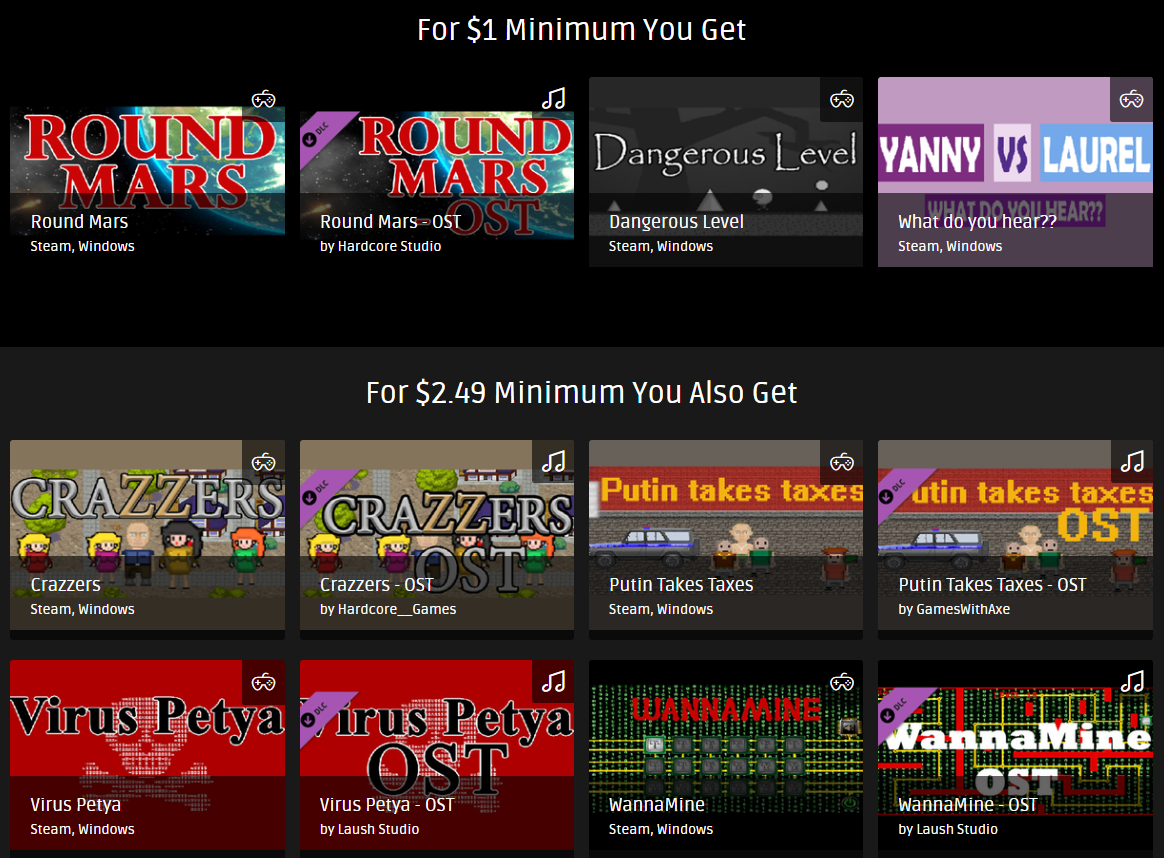Image resolution: width=1164 pixels, height=858 pixels.
Task: Click 'Steam, Windows' under What do you hear??
Action: coord(950,246)
